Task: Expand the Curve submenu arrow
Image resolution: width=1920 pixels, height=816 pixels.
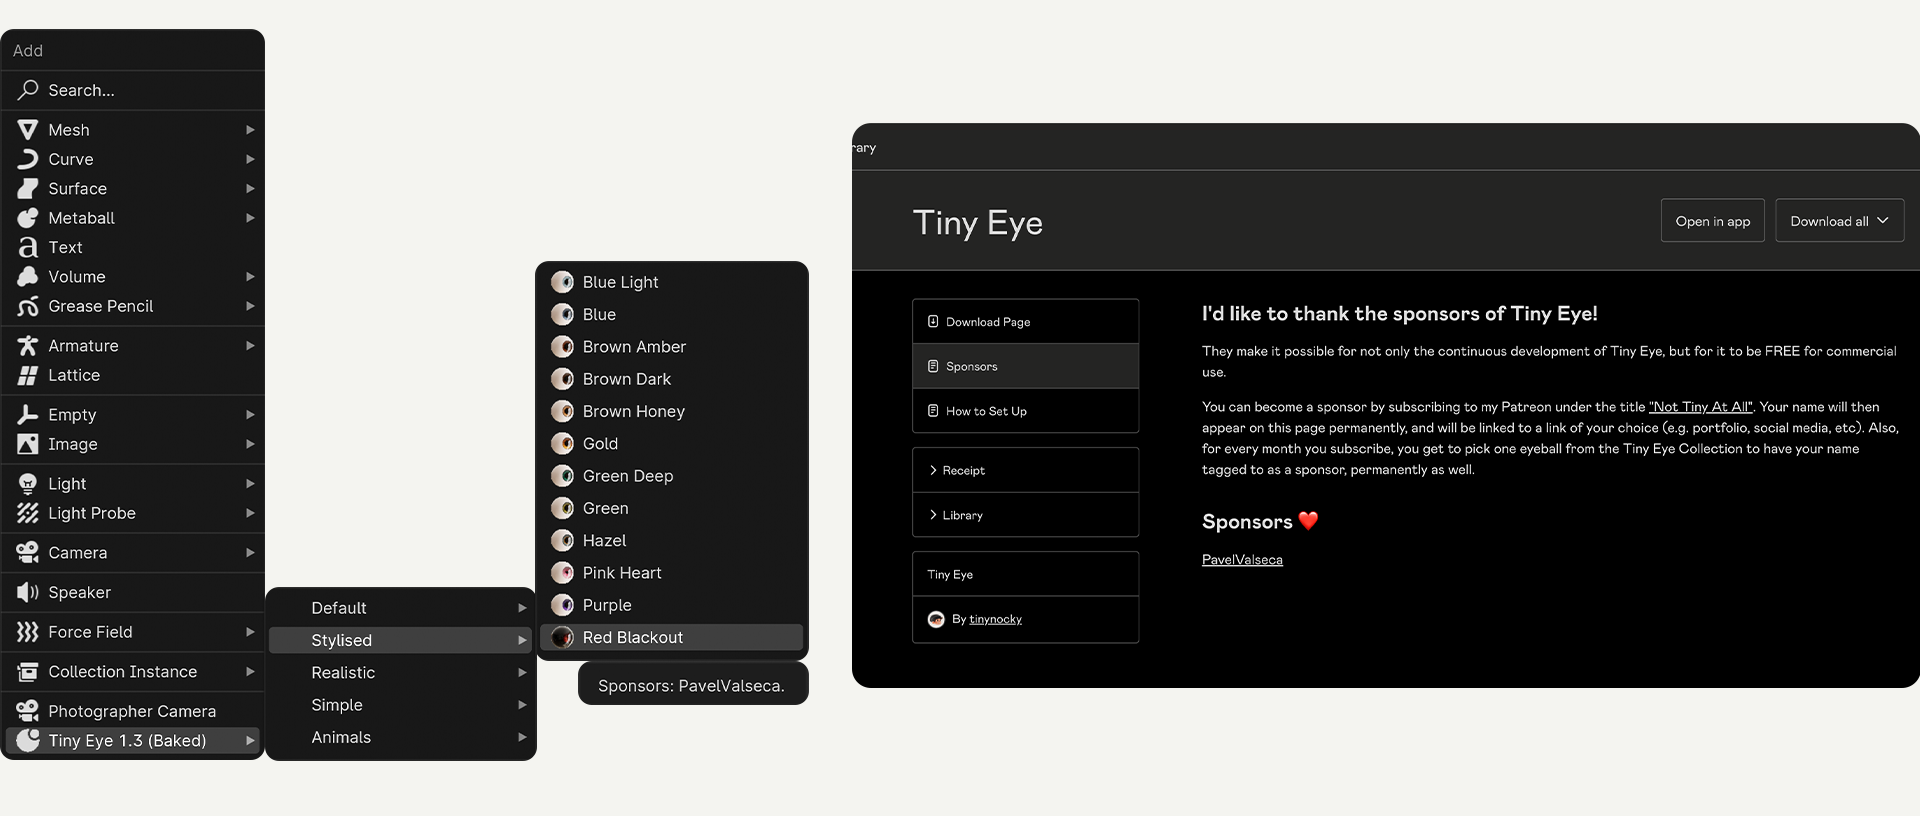Action: pos(250,159)
